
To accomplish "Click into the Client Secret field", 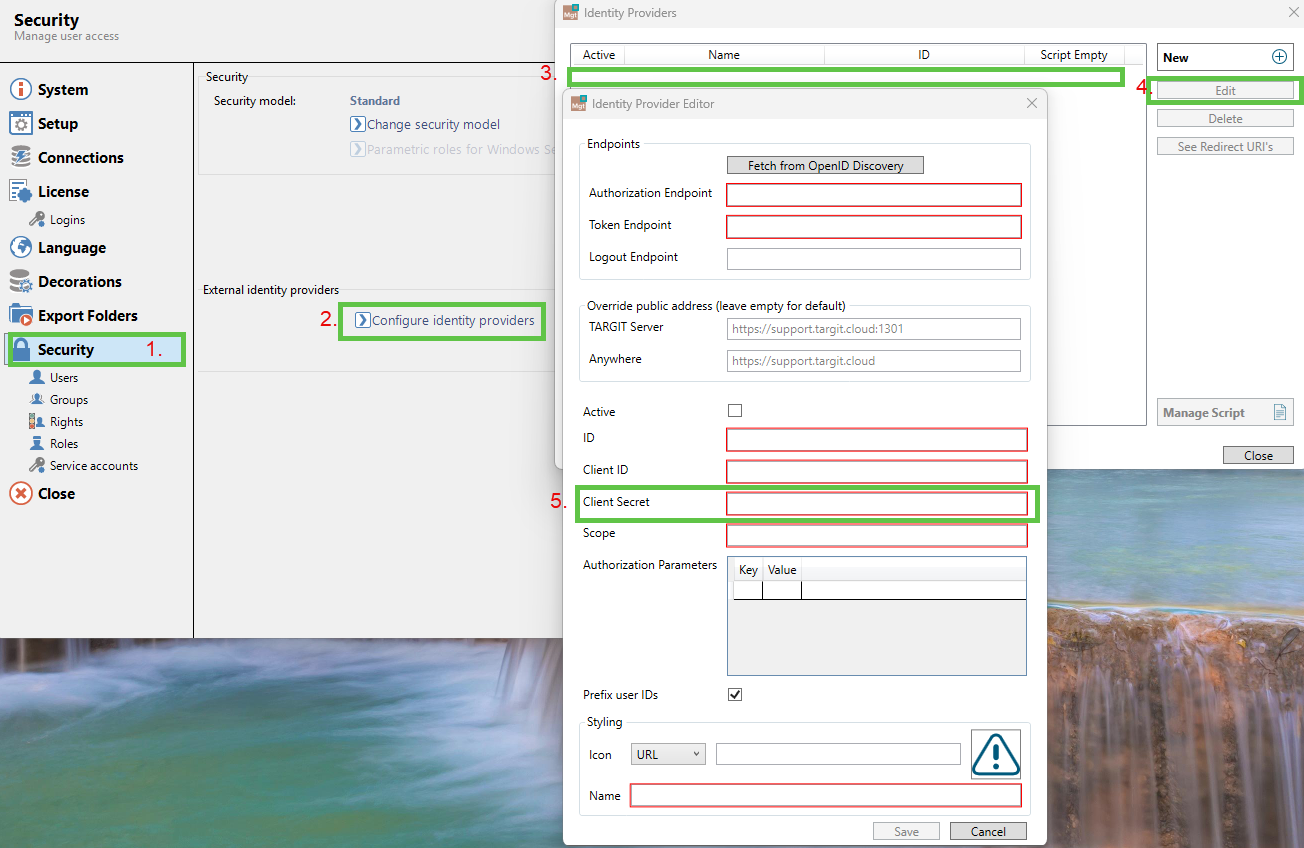I will pyautogui.click(x=876, y=503).
